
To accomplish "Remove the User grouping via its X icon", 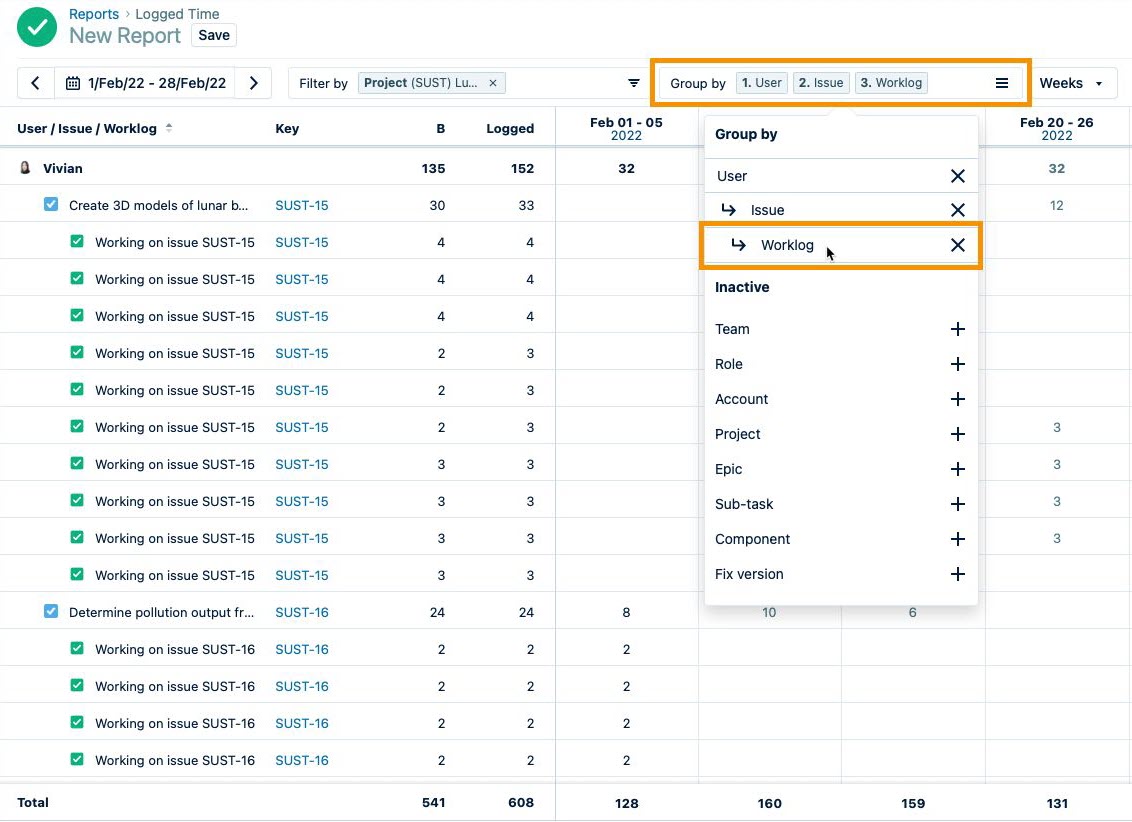I will 957,175.
